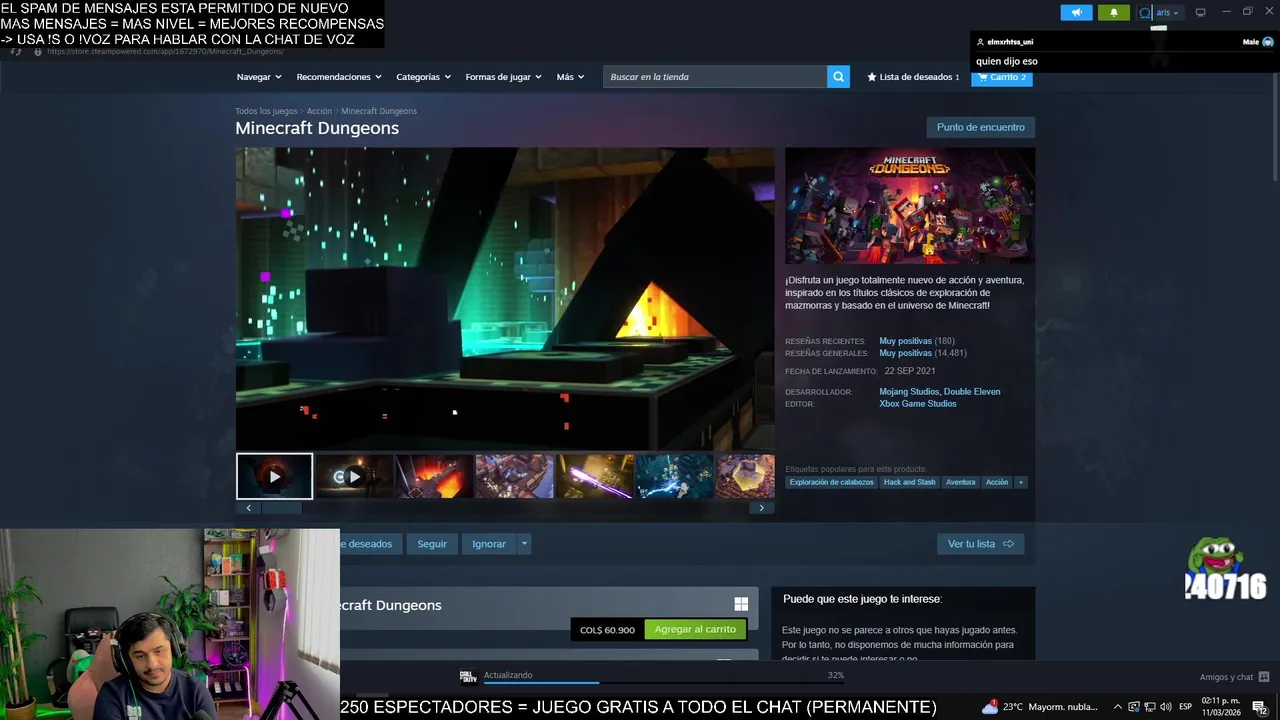The width and height of the screenshot is (1280, 720).
Task: Click the Hack and Slash tag
Action: tap(909, 482)
